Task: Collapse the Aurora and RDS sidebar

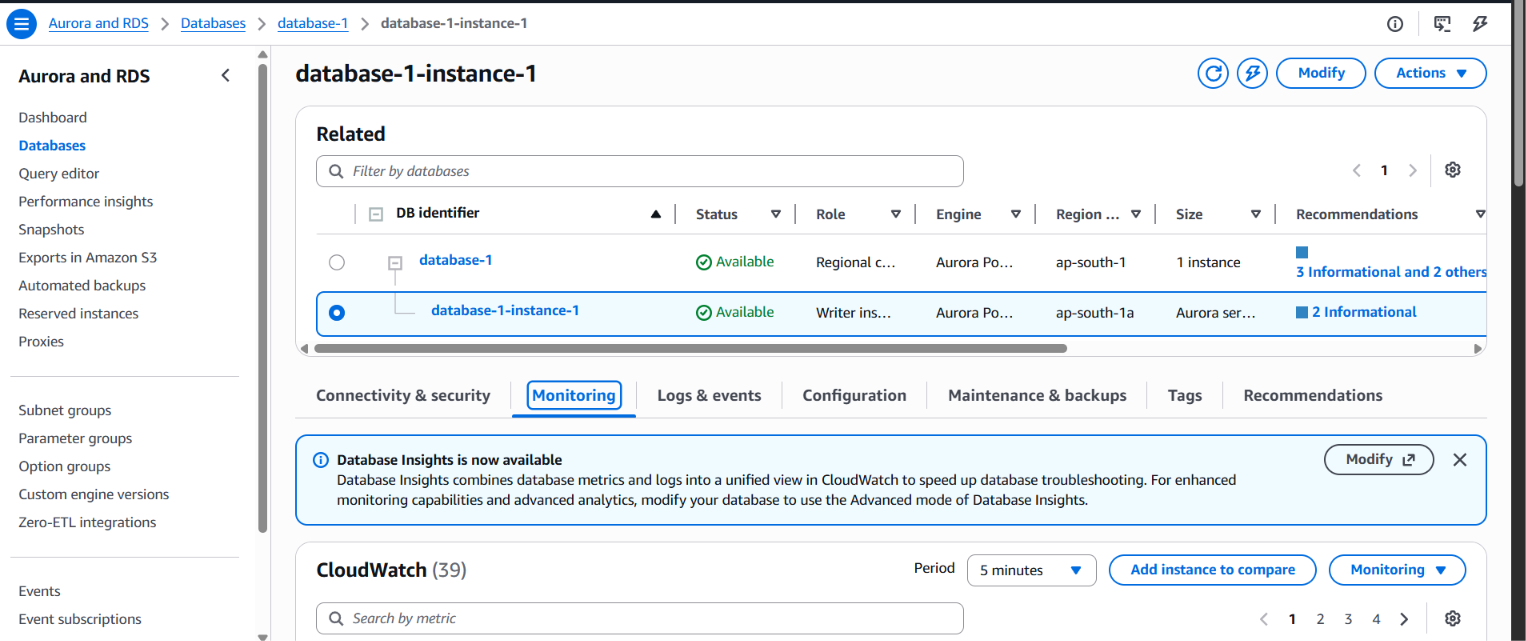Action: click(226, 76)
